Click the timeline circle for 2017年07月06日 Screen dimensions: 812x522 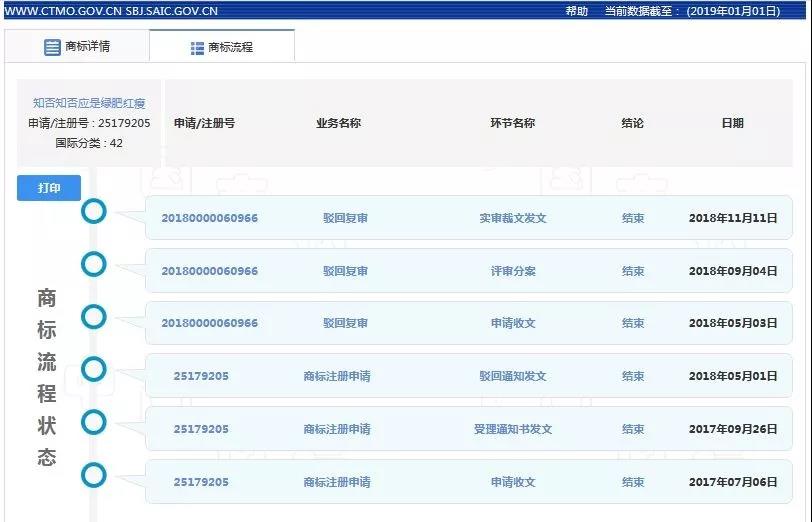(94, 475)
